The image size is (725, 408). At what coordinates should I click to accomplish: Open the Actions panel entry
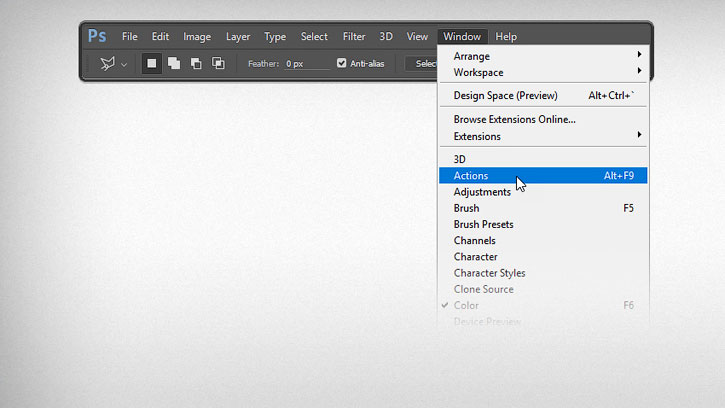pos(543,175)
